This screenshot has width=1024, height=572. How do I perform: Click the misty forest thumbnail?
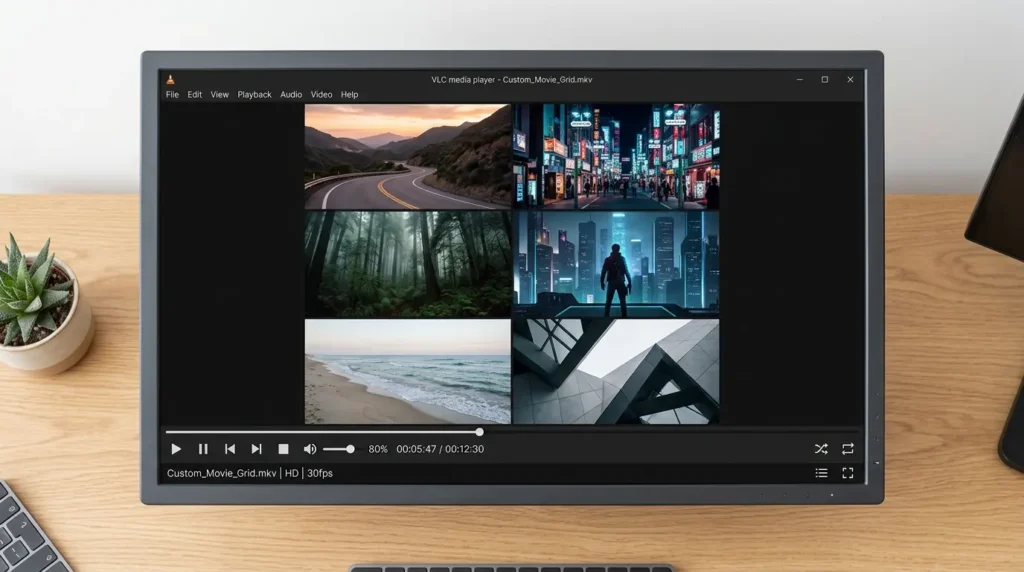tap(408, 264)
